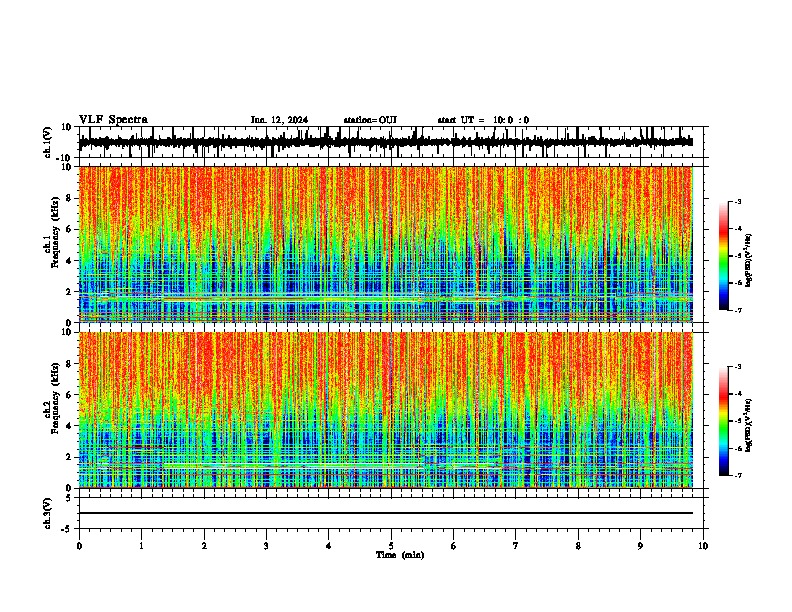Click the ch.1 colorbar's log(PSD) unit label
The width and height of the screenshot is (792, 612).
pyautogui.click(x=748, y=261)
